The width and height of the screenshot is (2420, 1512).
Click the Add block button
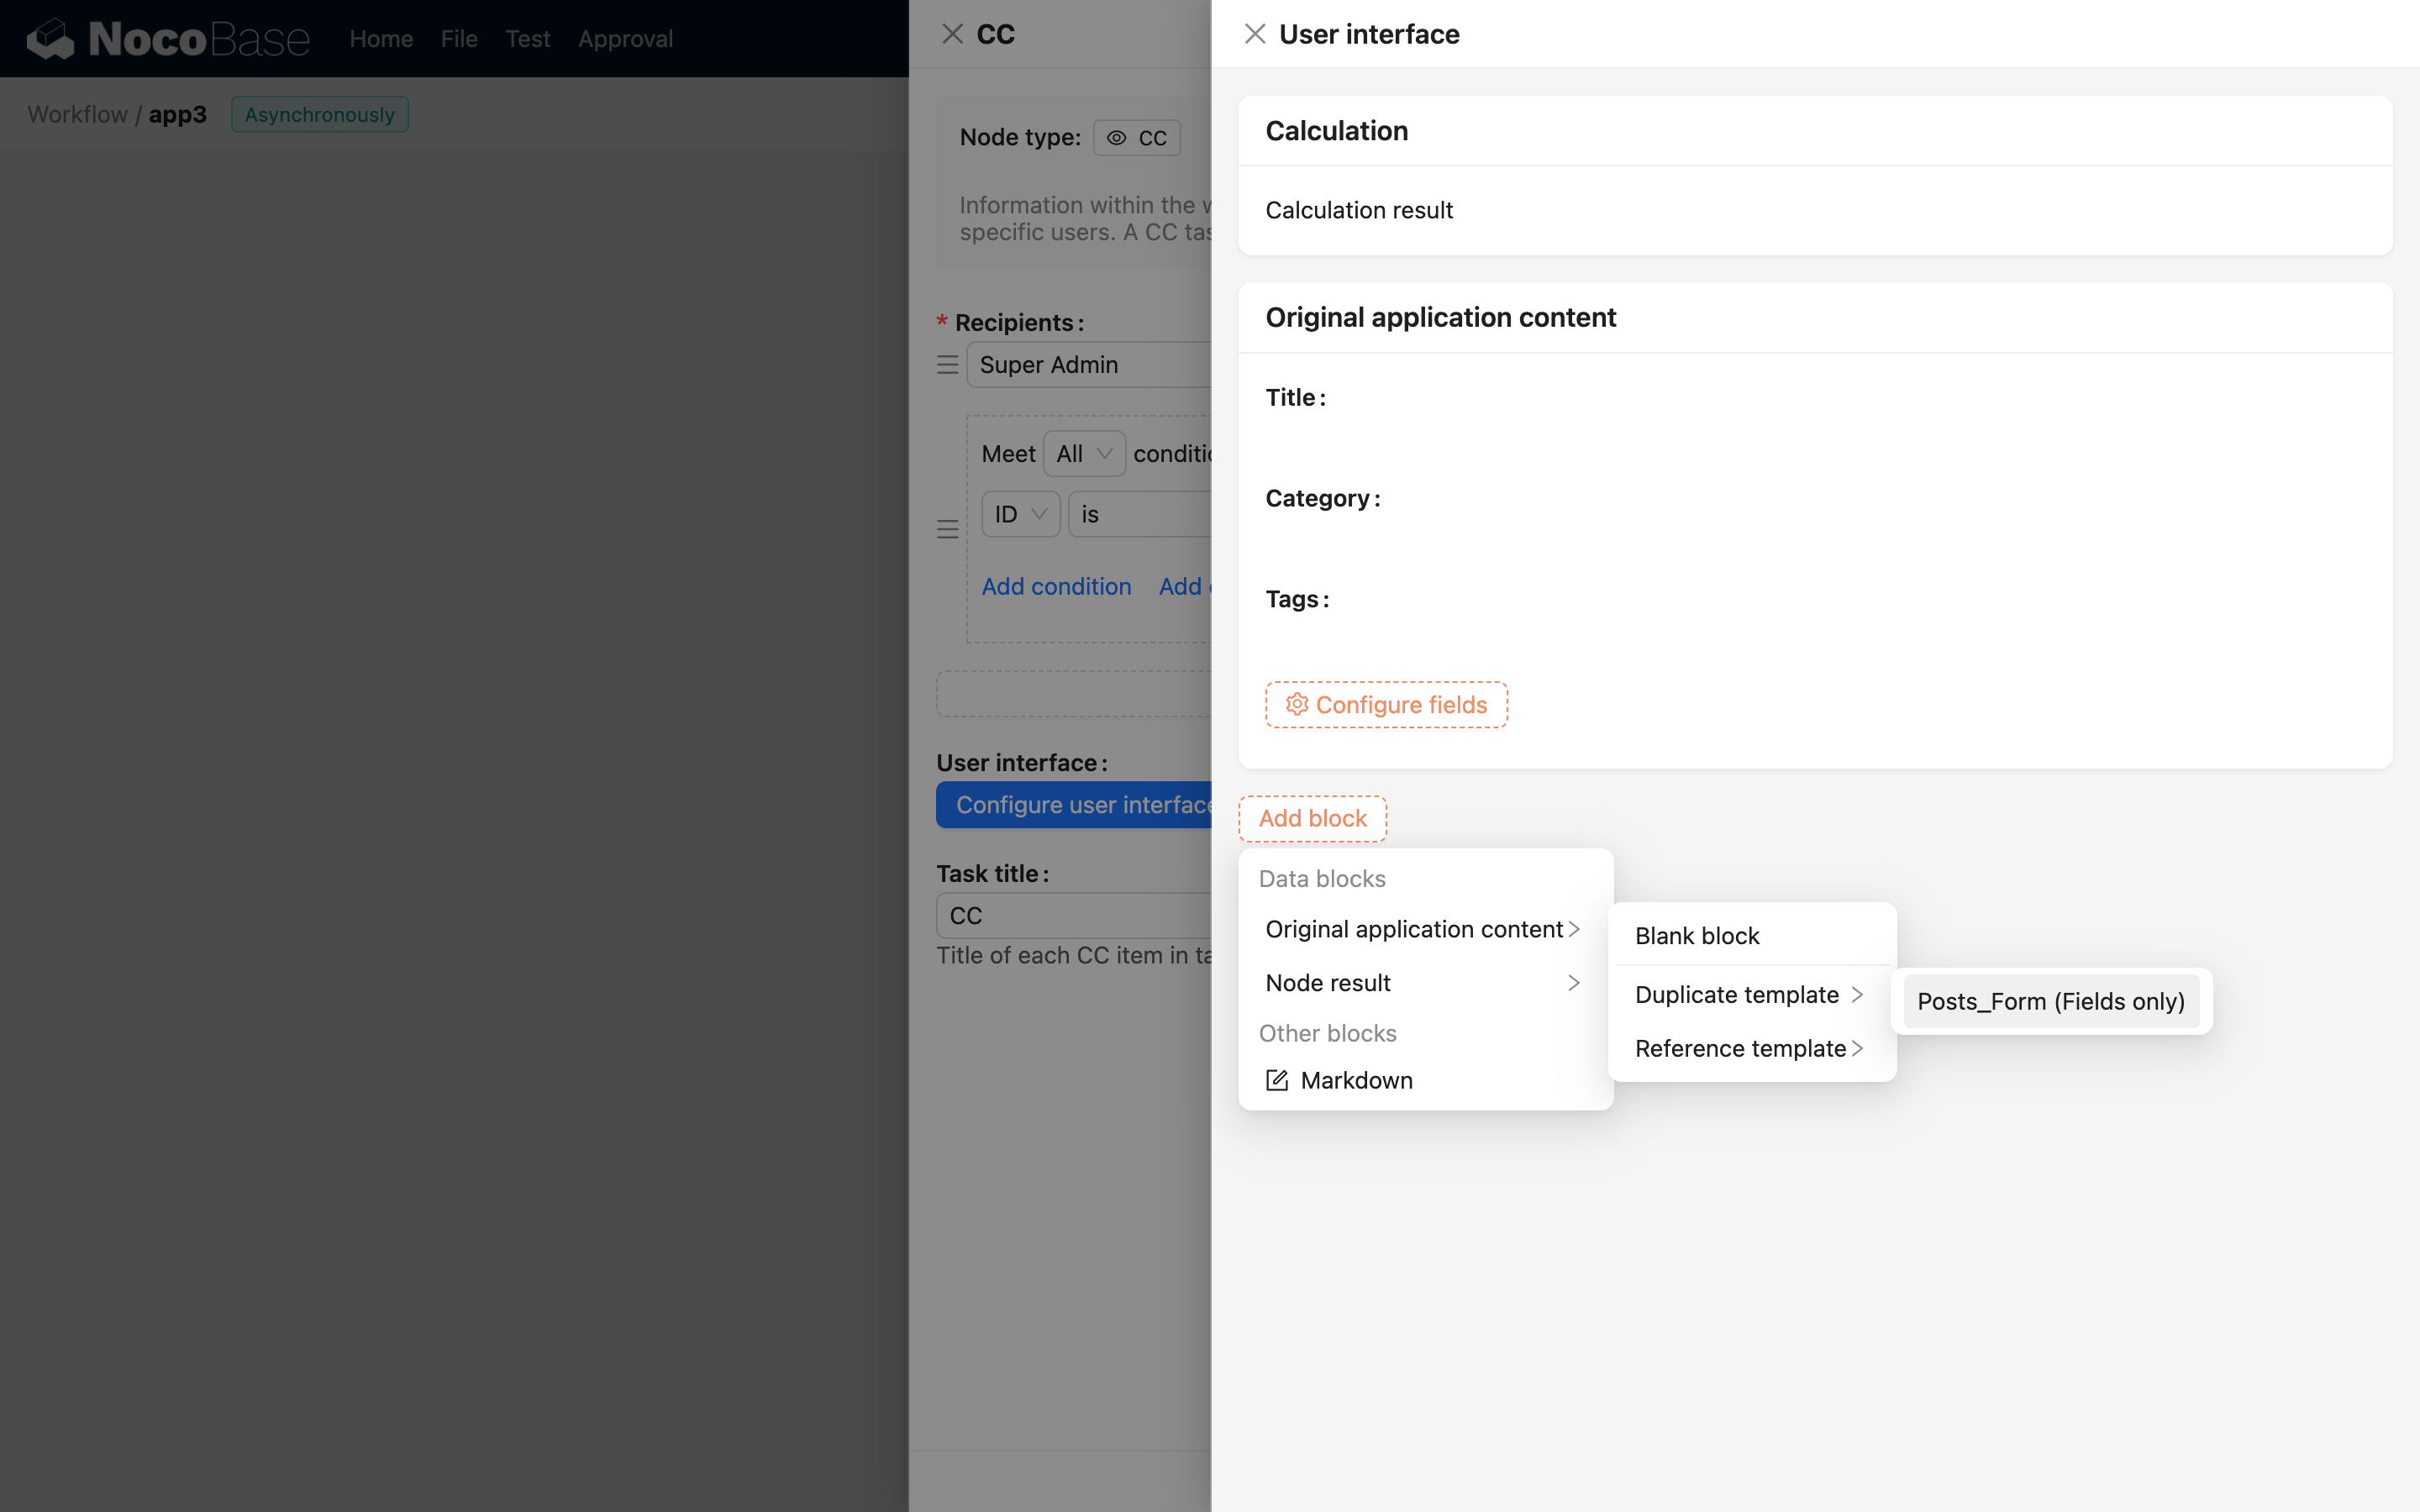[1312, 817]
